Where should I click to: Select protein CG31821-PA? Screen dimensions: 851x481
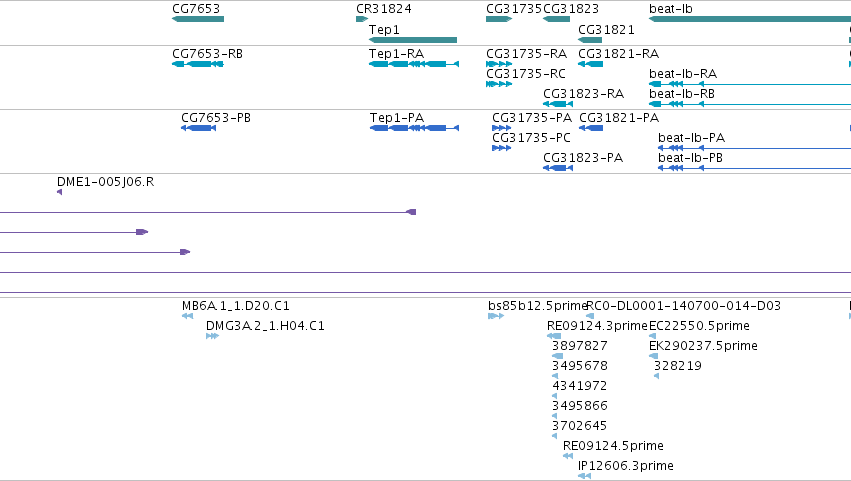[591, 128]
